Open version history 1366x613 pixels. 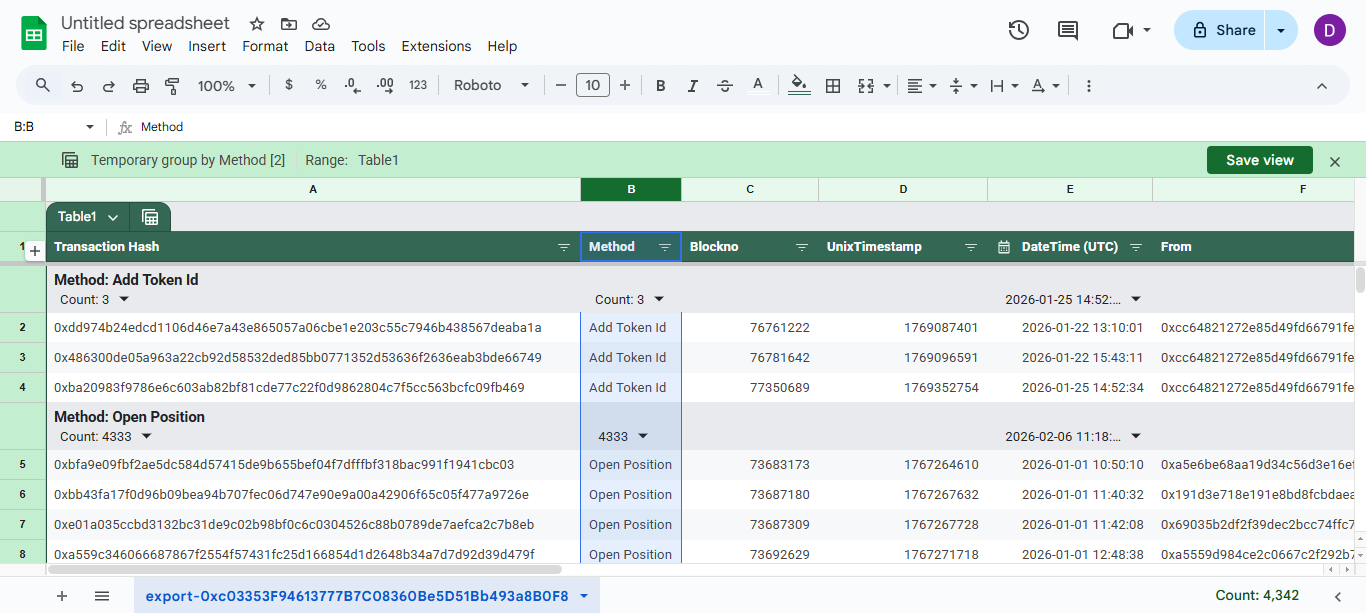(x=1018, y=30)
